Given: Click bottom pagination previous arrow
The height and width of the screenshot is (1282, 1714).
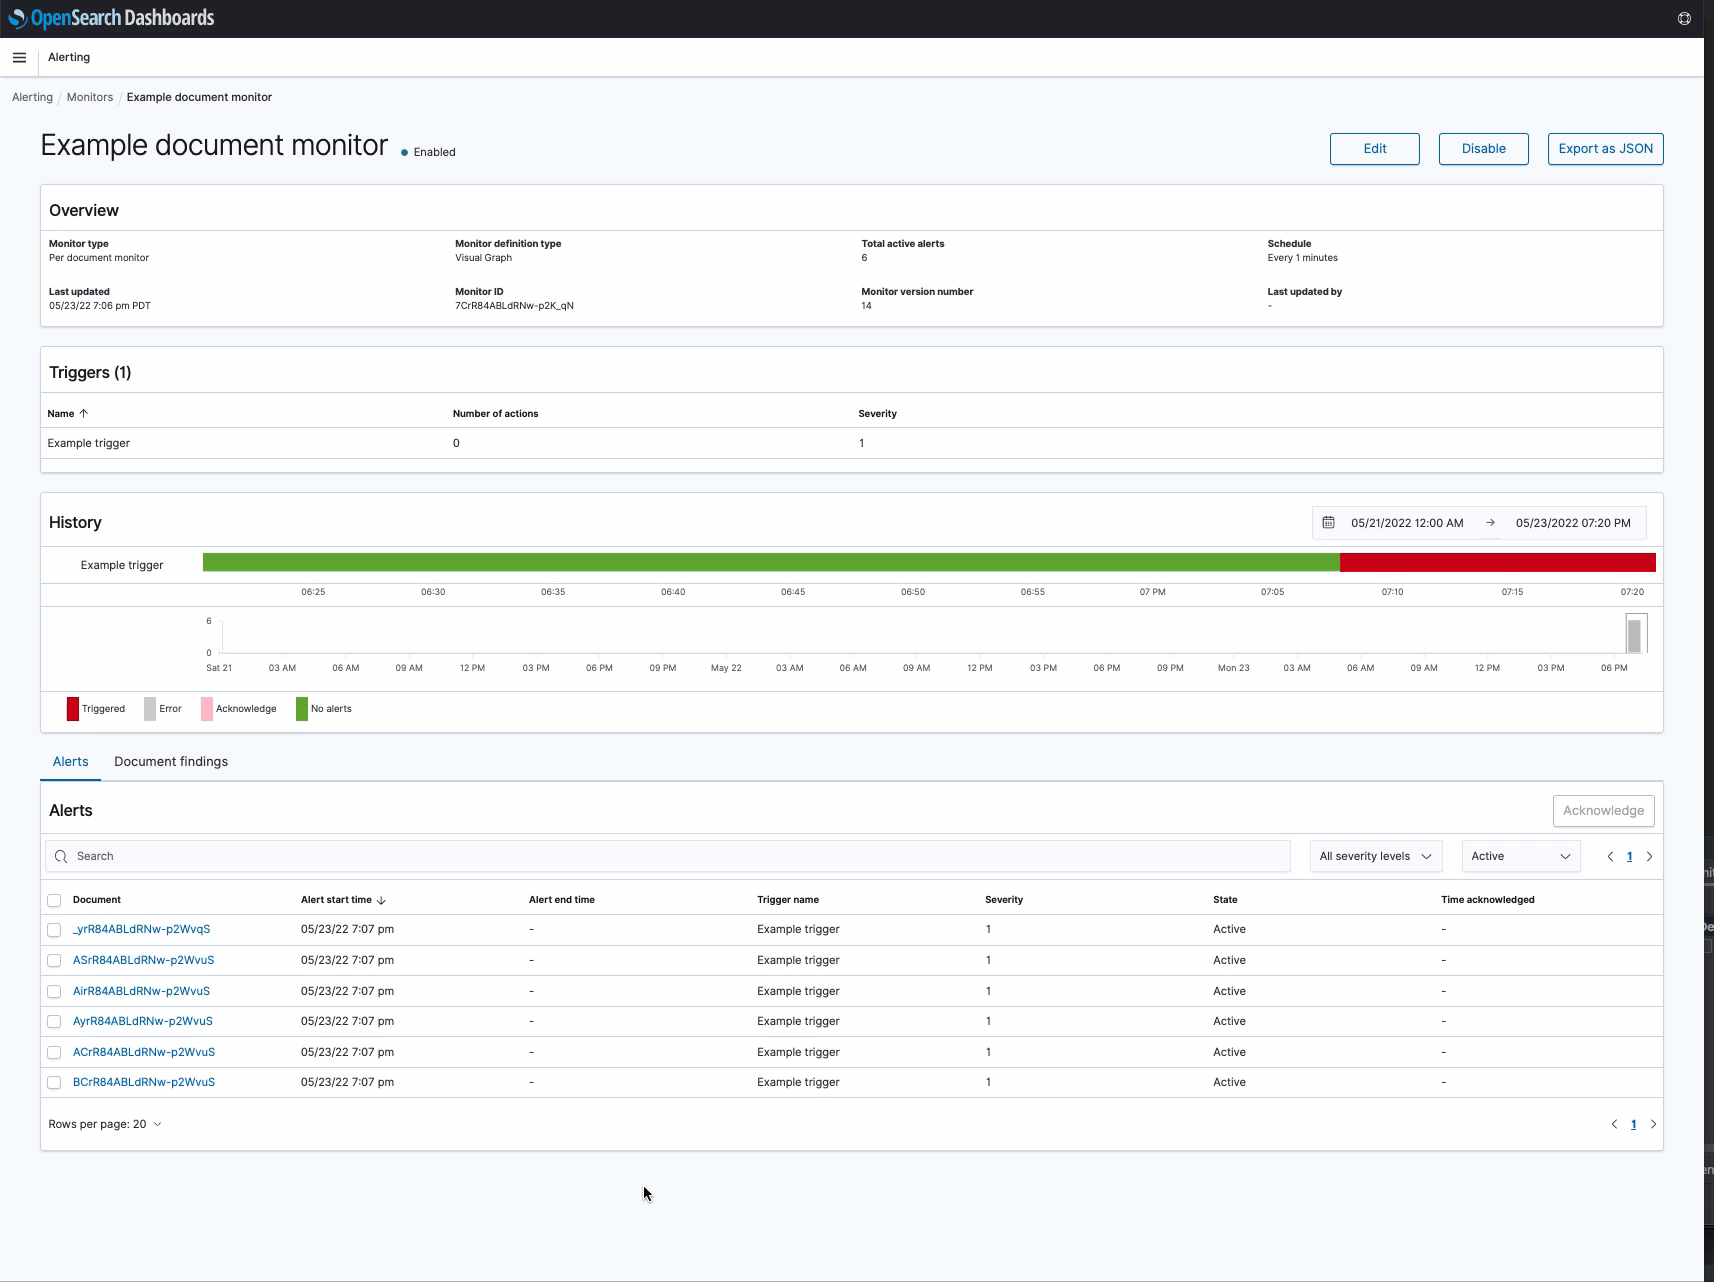Looking at the screenshot, I should pos(1614,1124).
